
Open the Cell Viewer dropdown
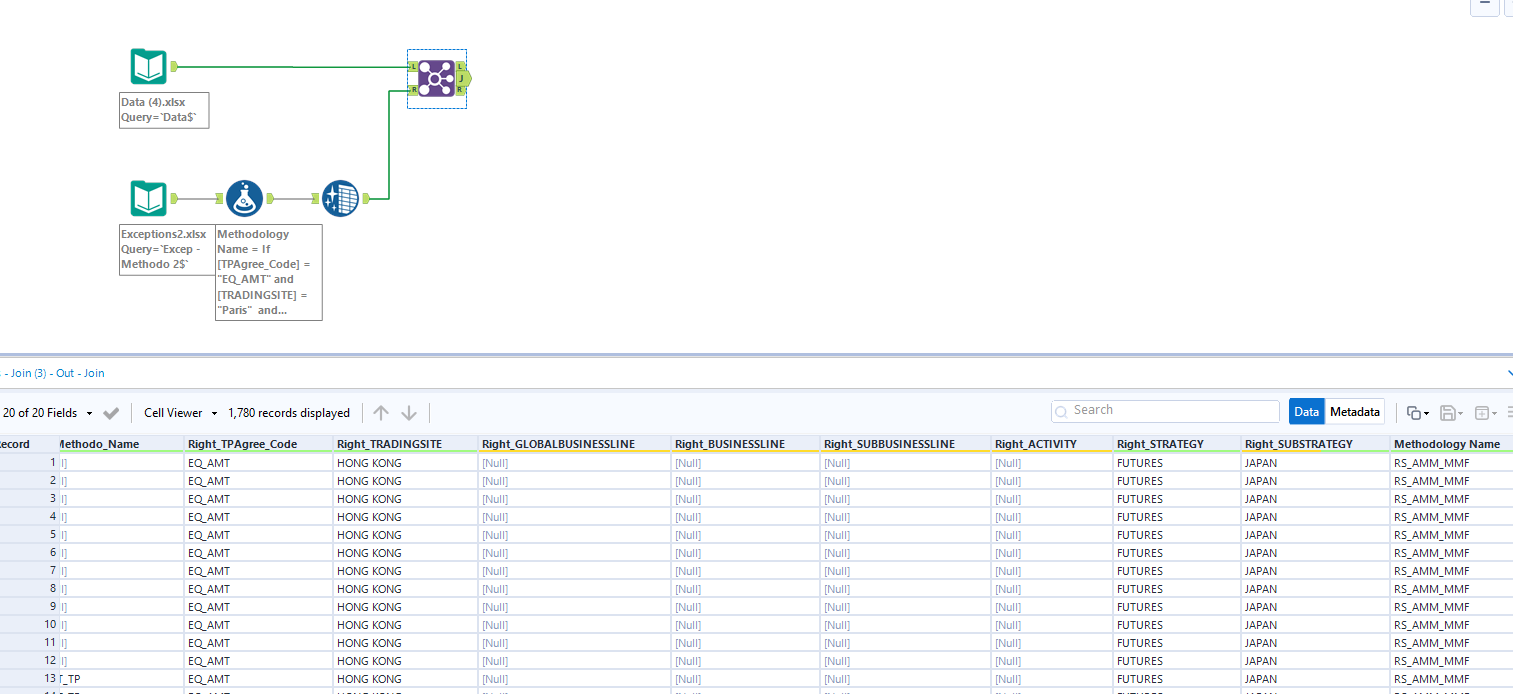[x=213, y=412]
